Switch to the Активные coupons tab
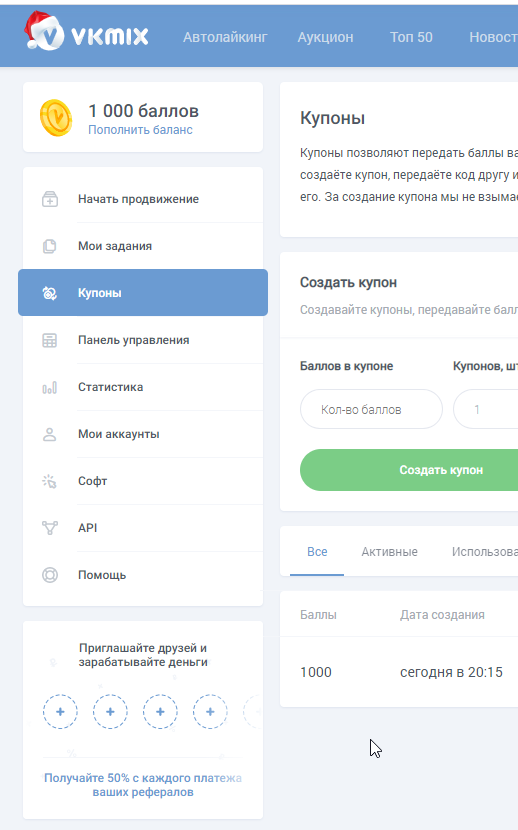 389,552
